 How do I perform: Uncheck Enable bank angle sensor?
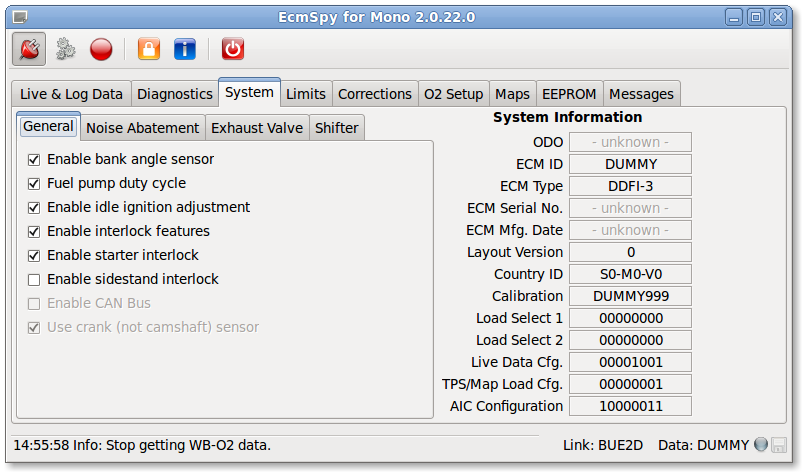point(34,160)
